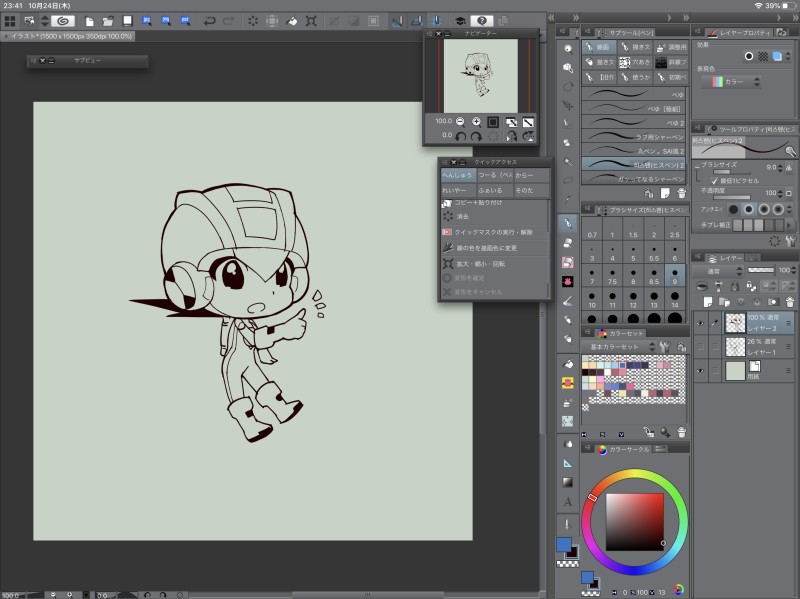Click 拡大・縮小・回転 in Quick Access
The height and width of the screenshot is (599, 800).
click(x=480, y=264)
